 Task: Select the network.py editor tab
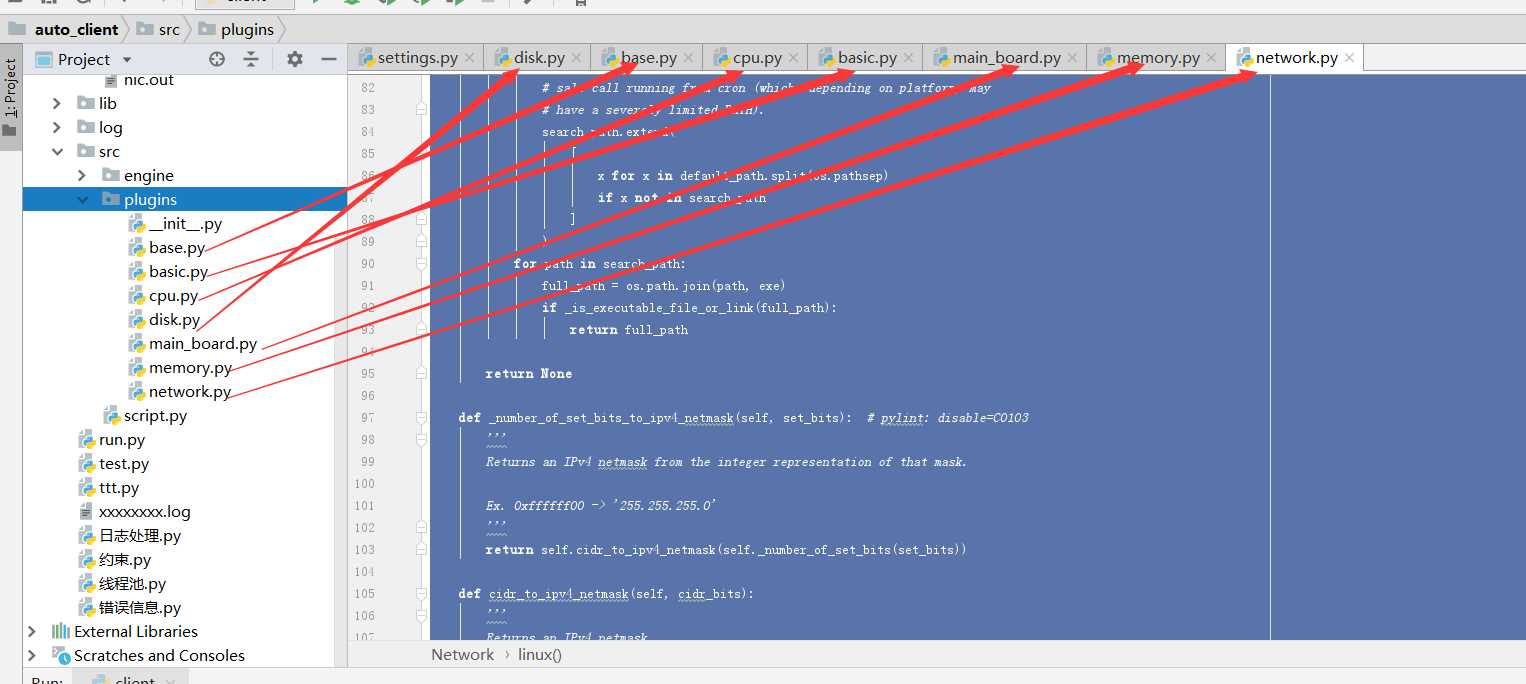[1296, 58]
